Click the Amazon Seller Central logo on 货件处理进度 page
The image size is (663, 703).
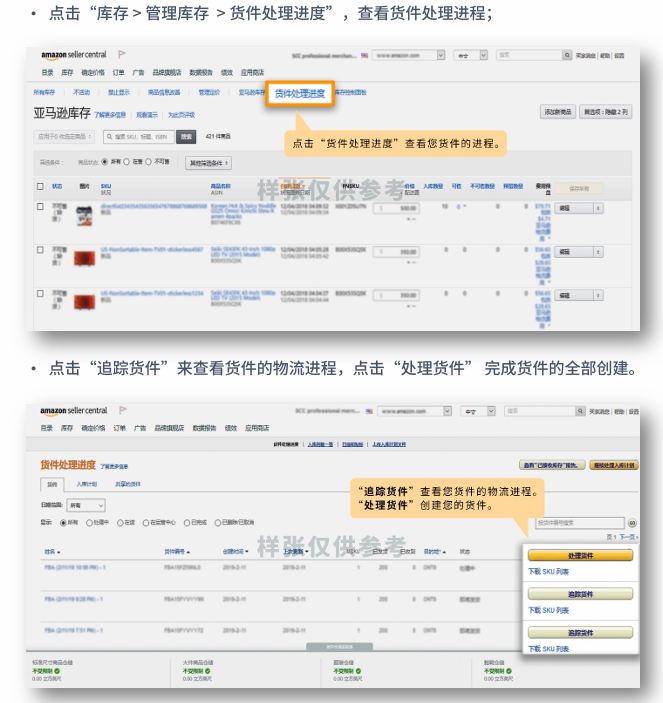(x=74, y=410)
